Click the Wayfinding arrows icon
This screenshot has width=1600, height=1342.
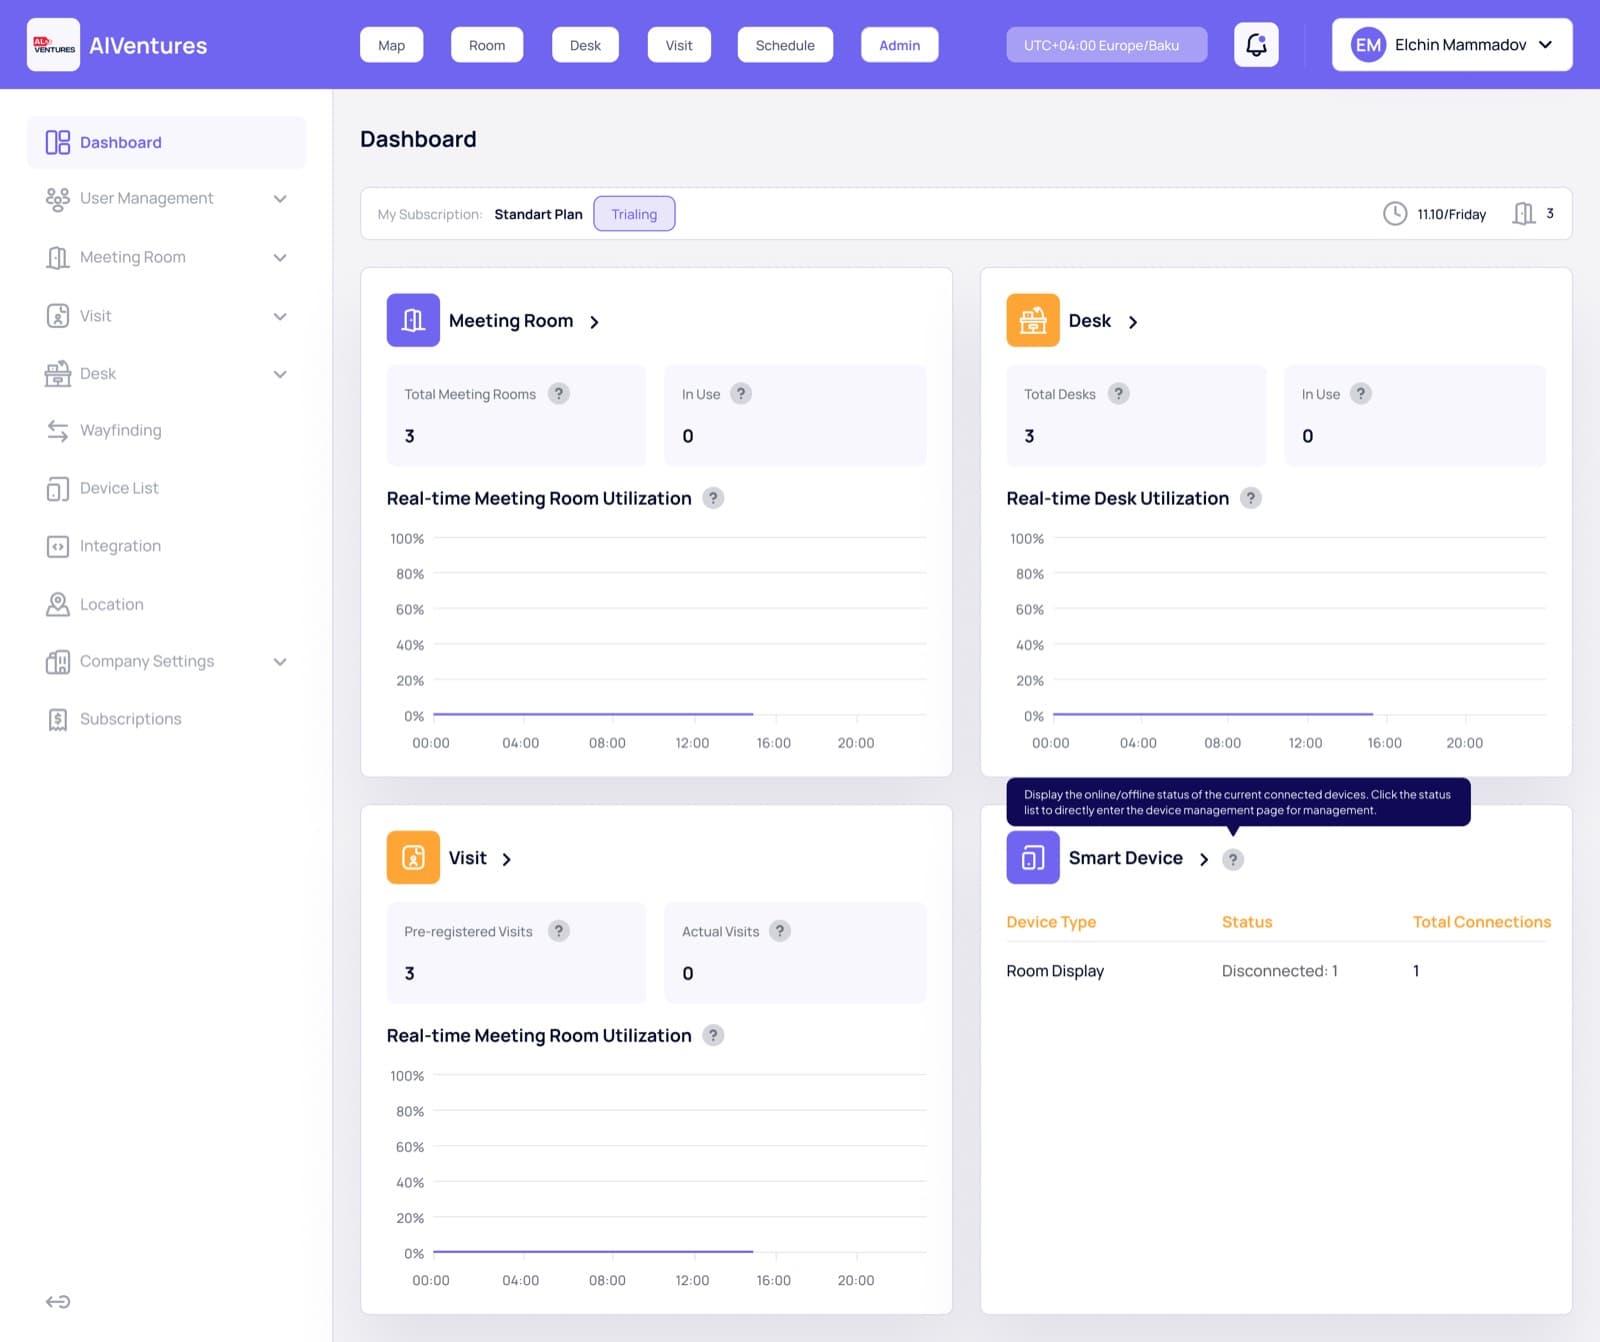tap(58, 431)
